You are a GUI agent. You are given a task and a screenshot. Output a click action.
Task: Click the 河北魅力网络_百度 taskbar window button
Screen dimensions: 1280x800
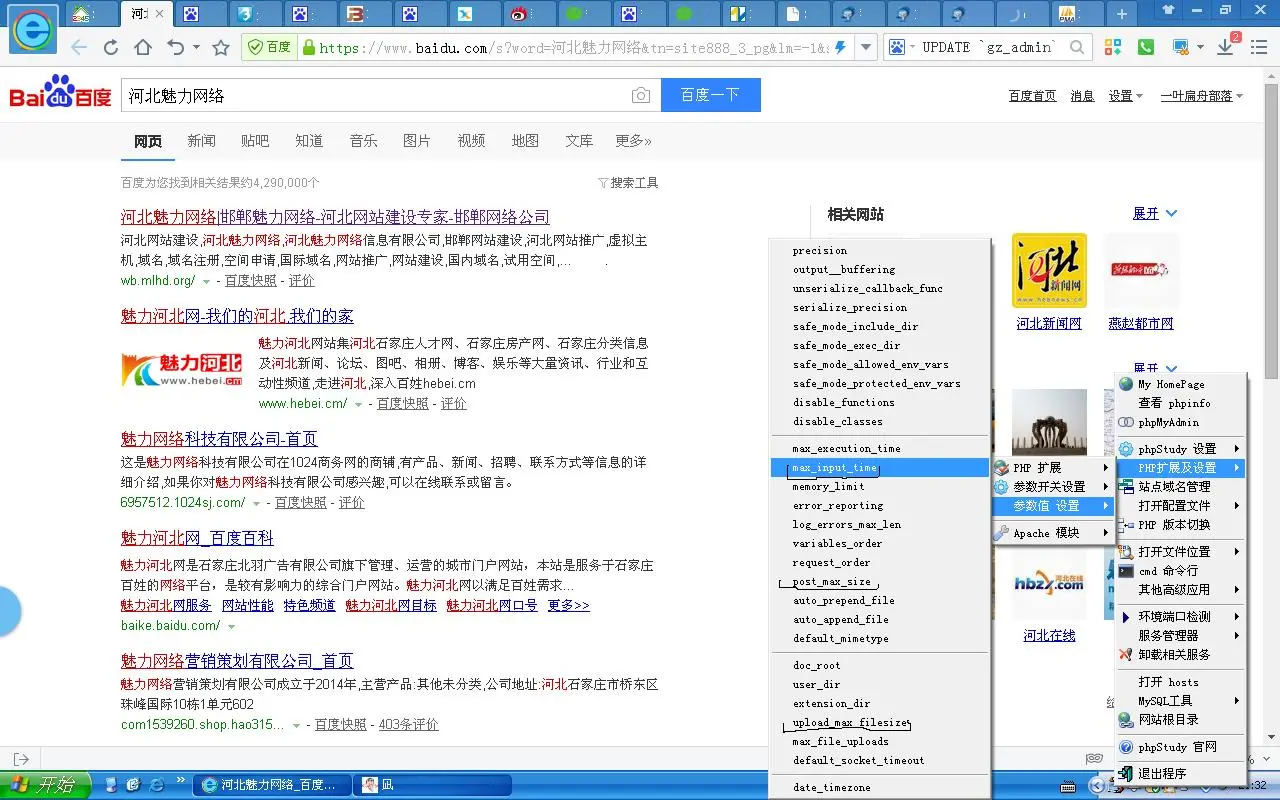[274, 785]
